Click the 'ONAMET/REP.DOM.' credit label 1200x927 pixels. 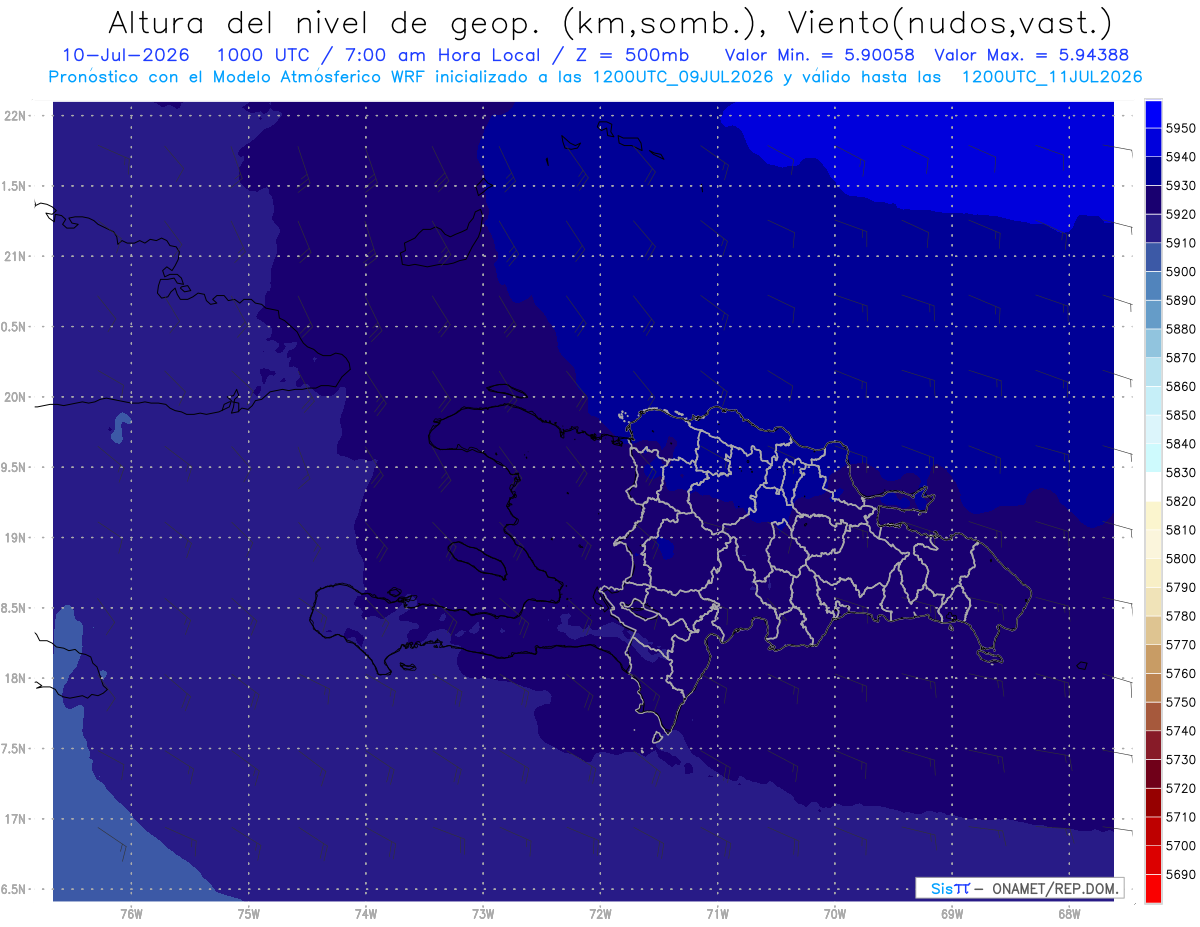[x=1055, y=888]
